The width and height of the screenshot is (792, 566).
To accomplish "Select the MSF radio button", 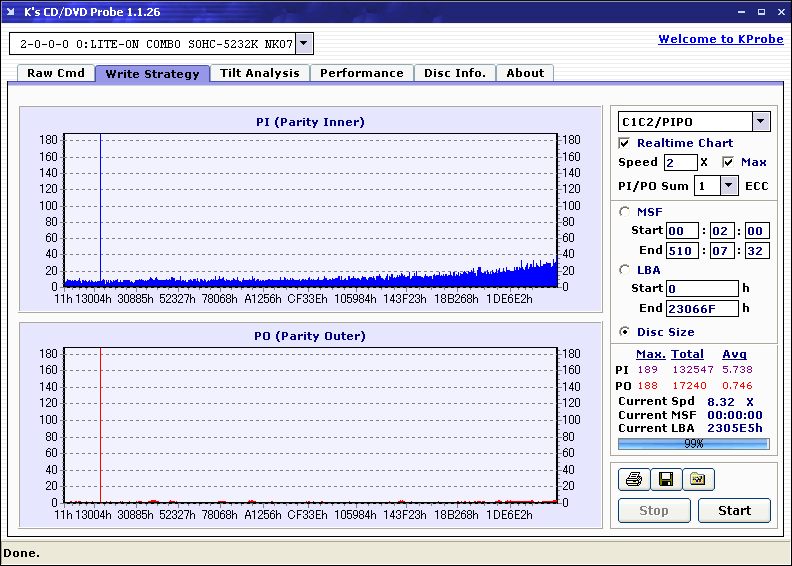I will 625,211.
